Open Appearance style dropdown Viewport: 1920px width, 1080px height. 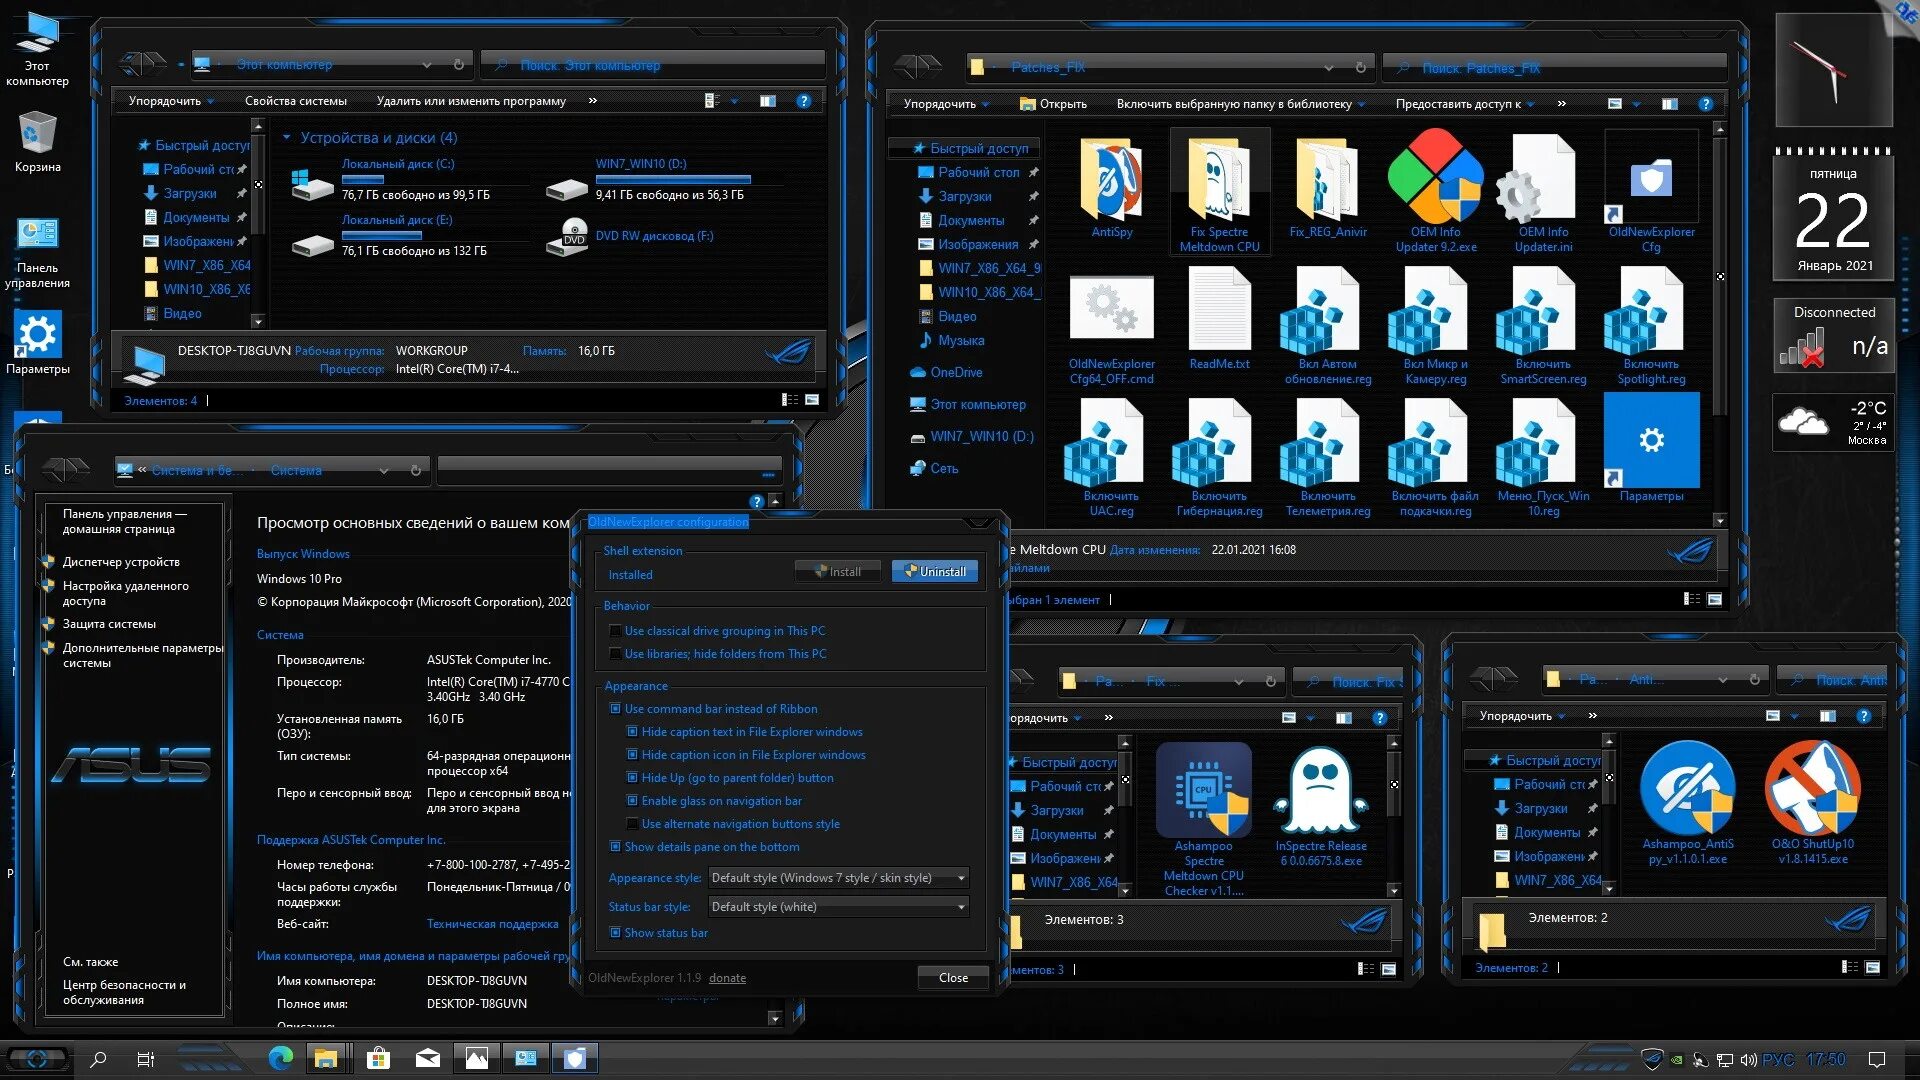(x=838, y=878)
